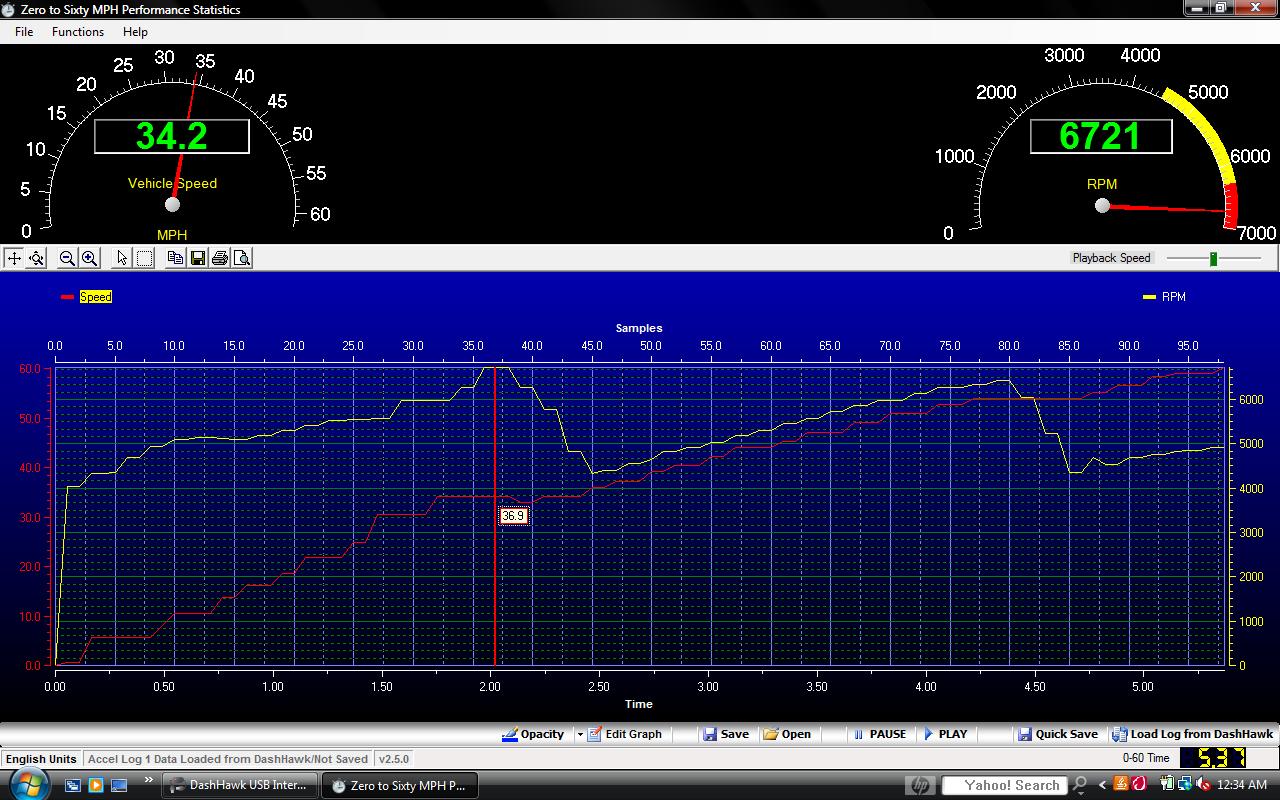The height and width of the screenshot is (800, 1280).
Task: Switch to DashHawk USB Interface taskbar window
Action: 240,785
